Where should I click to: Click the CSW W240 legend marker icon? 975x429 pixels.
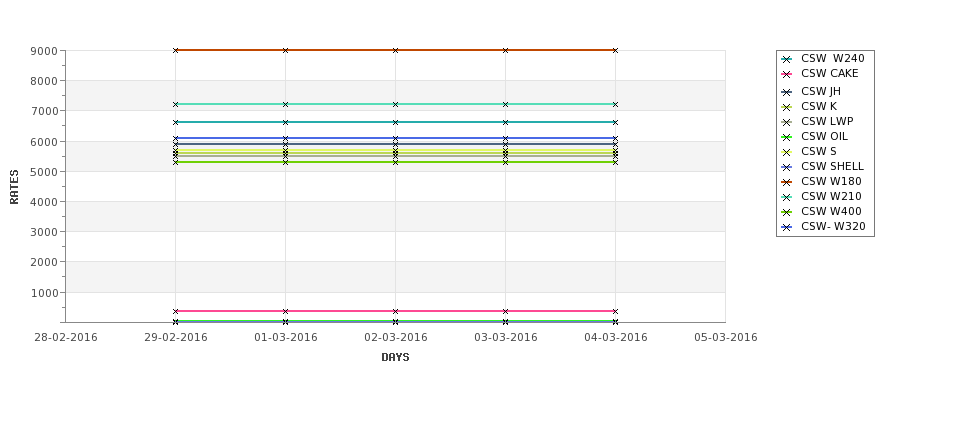786,60
